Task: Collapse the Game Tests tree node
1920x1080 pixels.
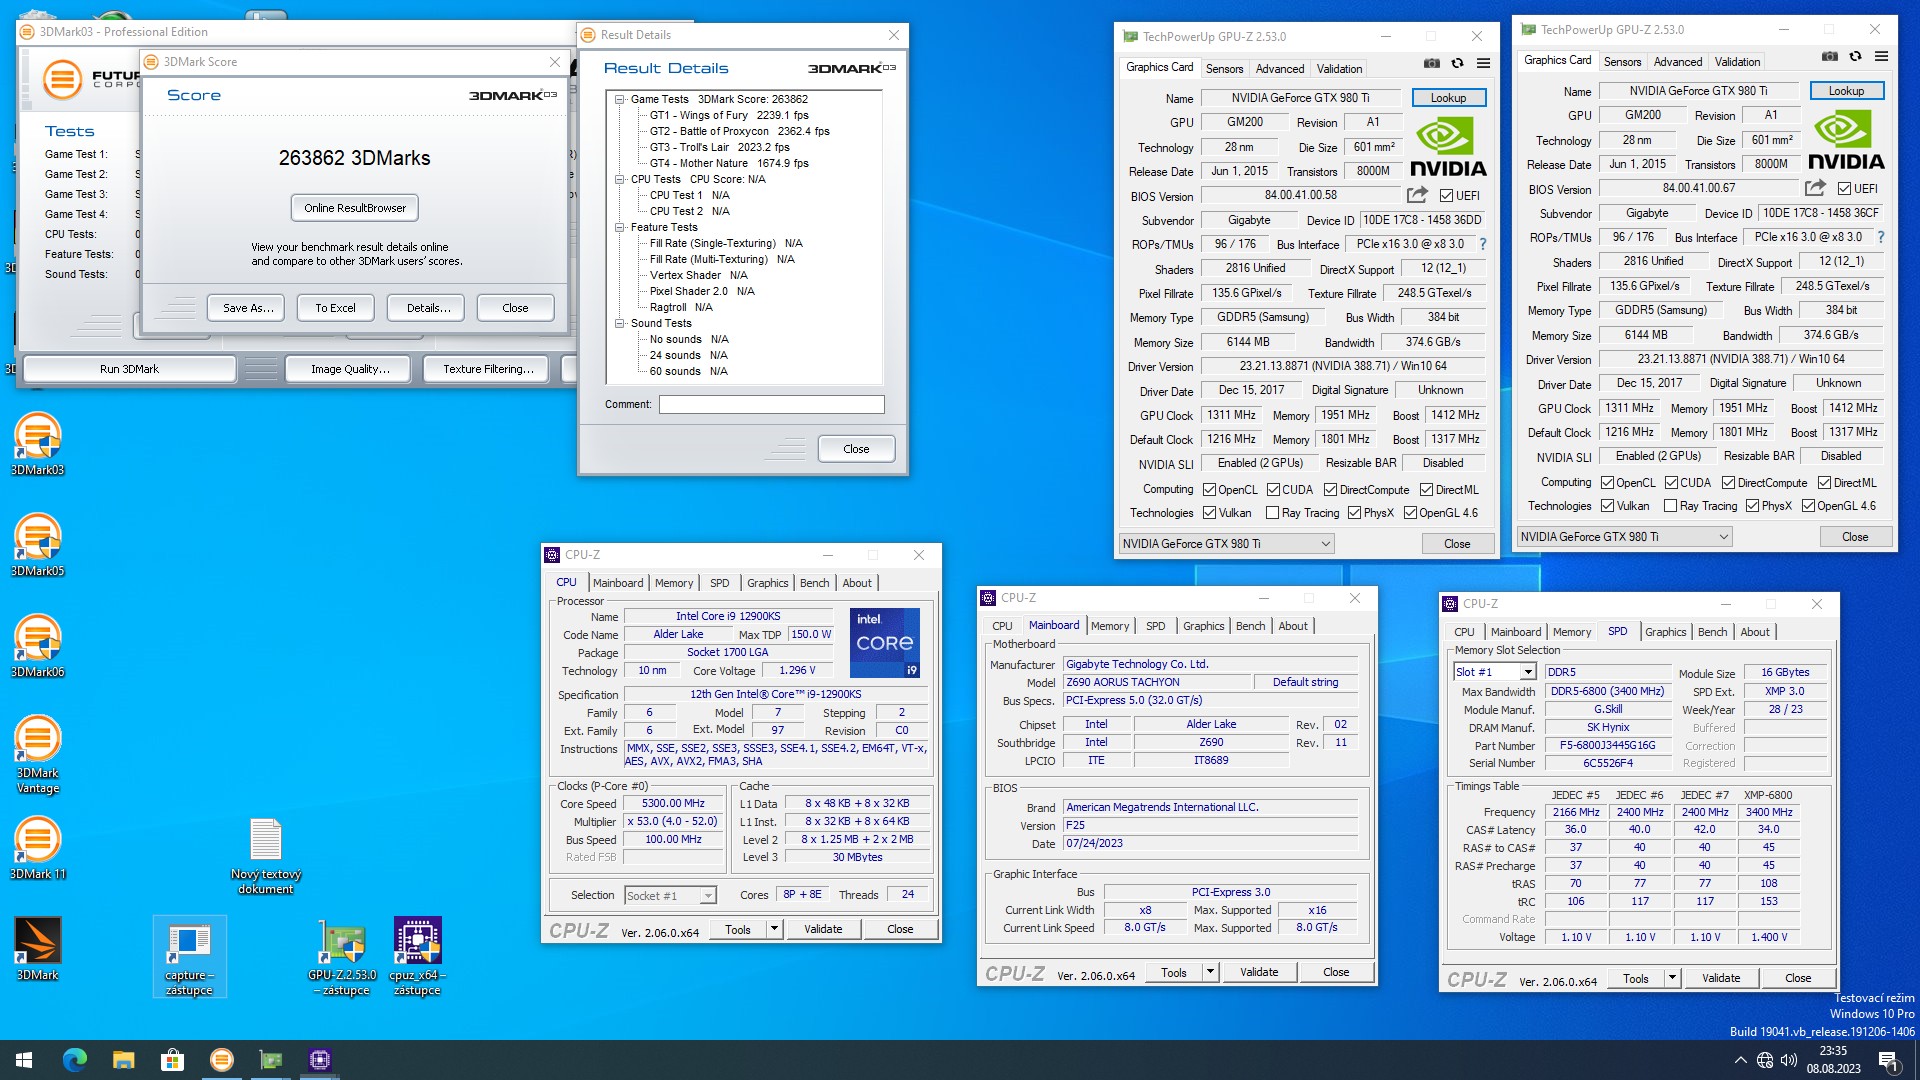Action: pyautogui.click(x=620, y=99)
